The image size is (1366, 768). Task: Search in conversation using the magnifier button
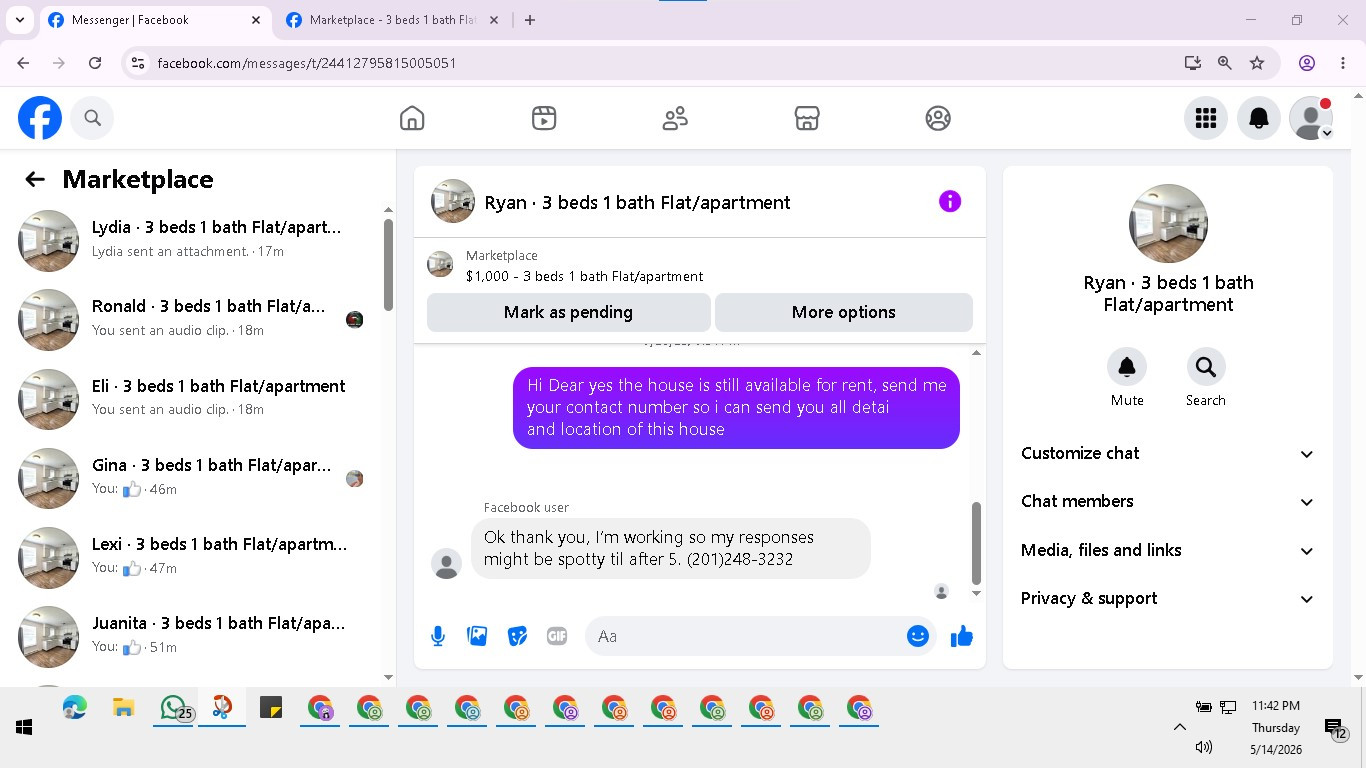1206,367
